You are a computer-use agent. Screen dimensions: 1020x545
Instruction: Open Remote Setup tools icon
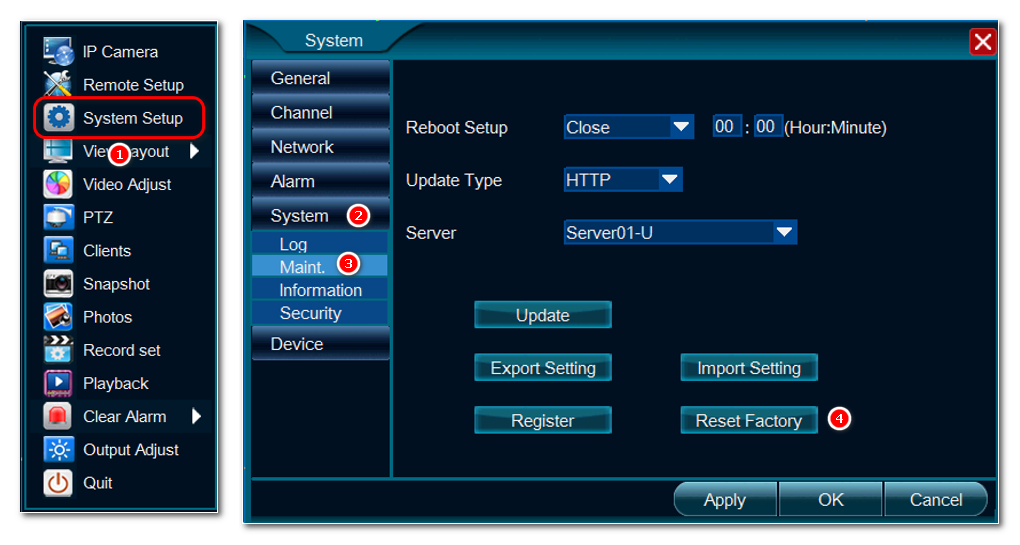click(58, 85)
